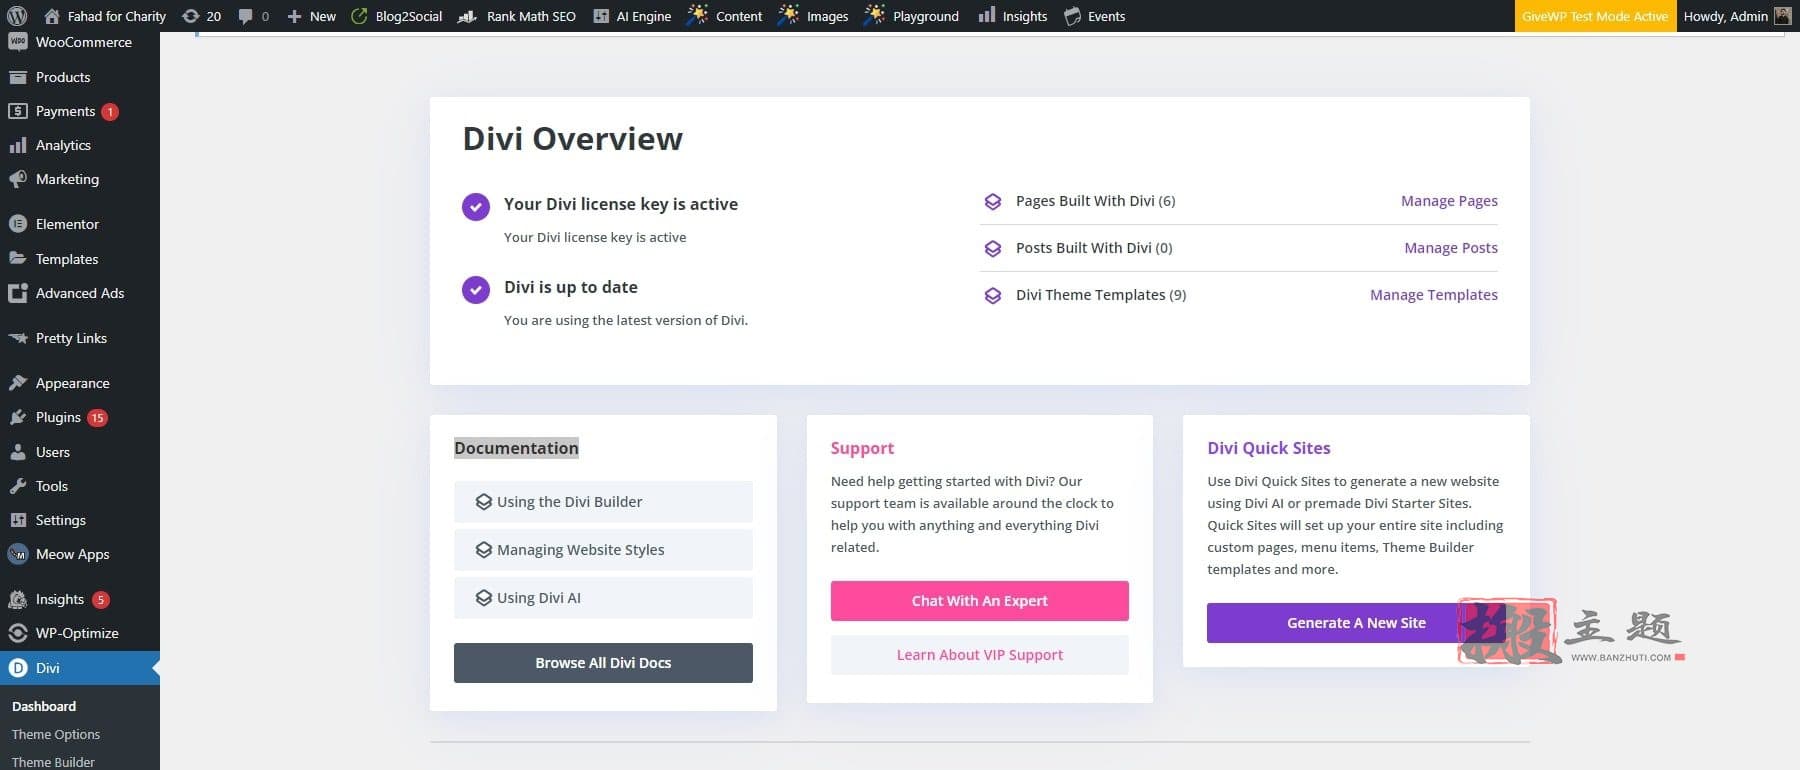This screenshot has height=770, width=1800.
Task: Click the Divi Quick Sites heading
Action: pos(1269,448)
